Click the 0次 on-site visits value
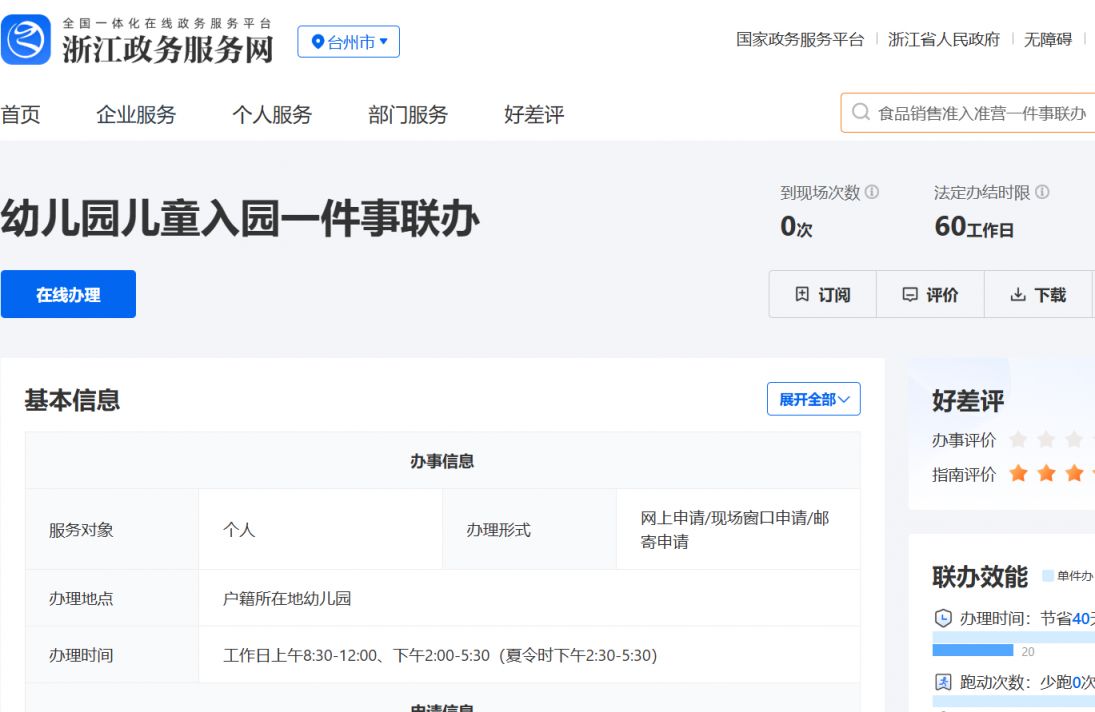Screen dimensions: 1095x712 796,226
